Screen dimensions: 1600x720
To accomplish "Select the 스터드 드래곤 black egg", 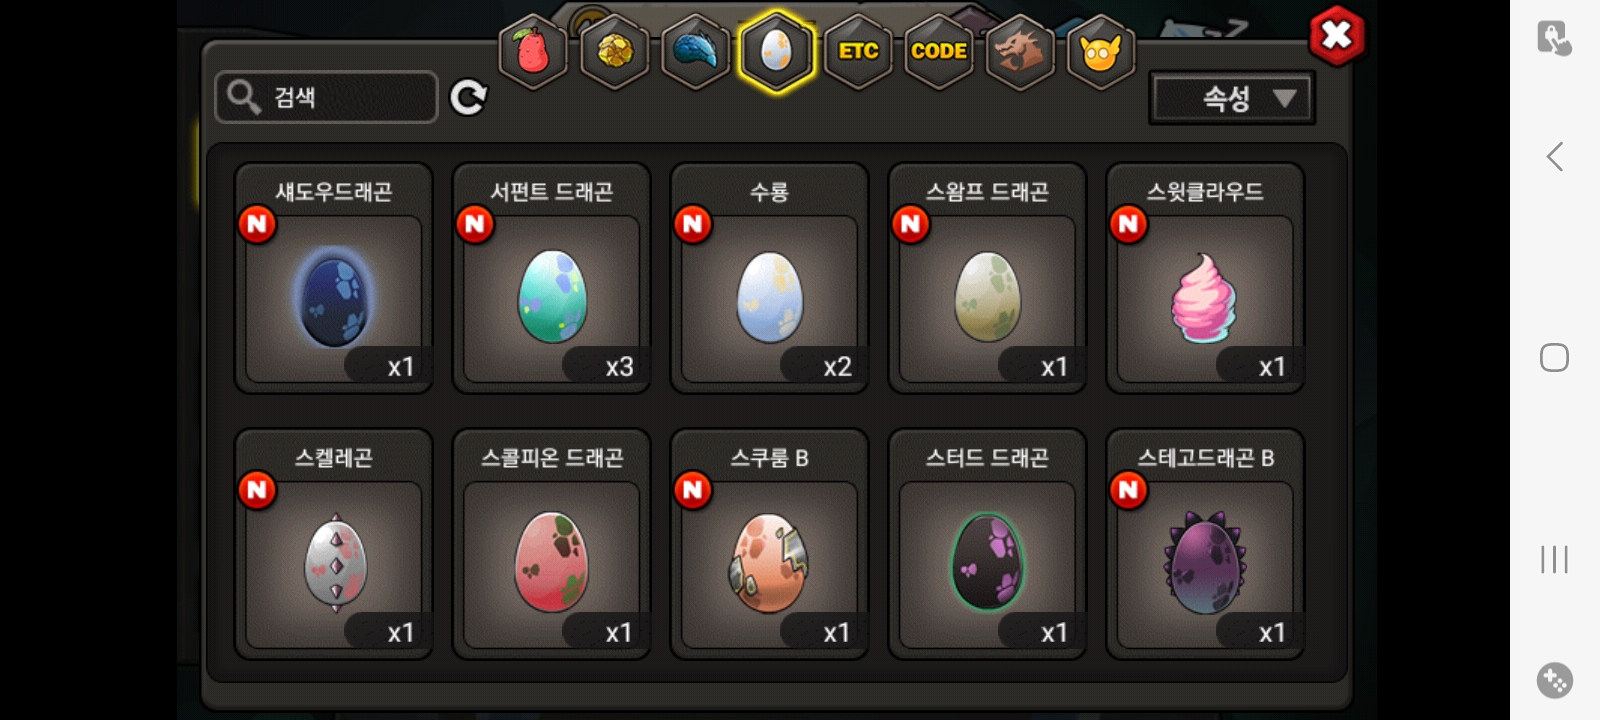I will (x=987, y=545).
